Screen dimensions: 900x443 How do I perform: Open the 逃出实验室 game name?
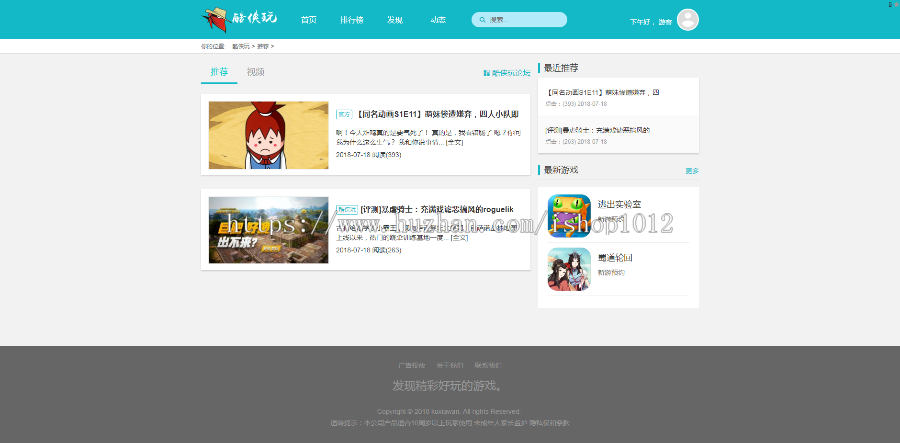pyautogui.click(x=619, y=204)
